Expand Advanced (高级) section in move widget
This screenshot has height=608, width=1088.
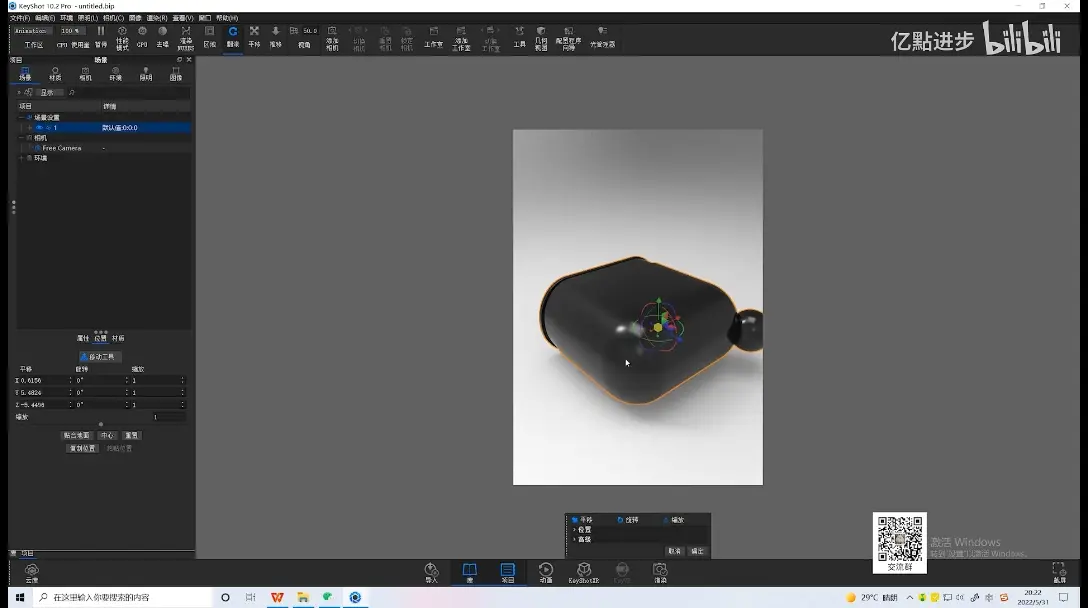click(x=574, y=539)
